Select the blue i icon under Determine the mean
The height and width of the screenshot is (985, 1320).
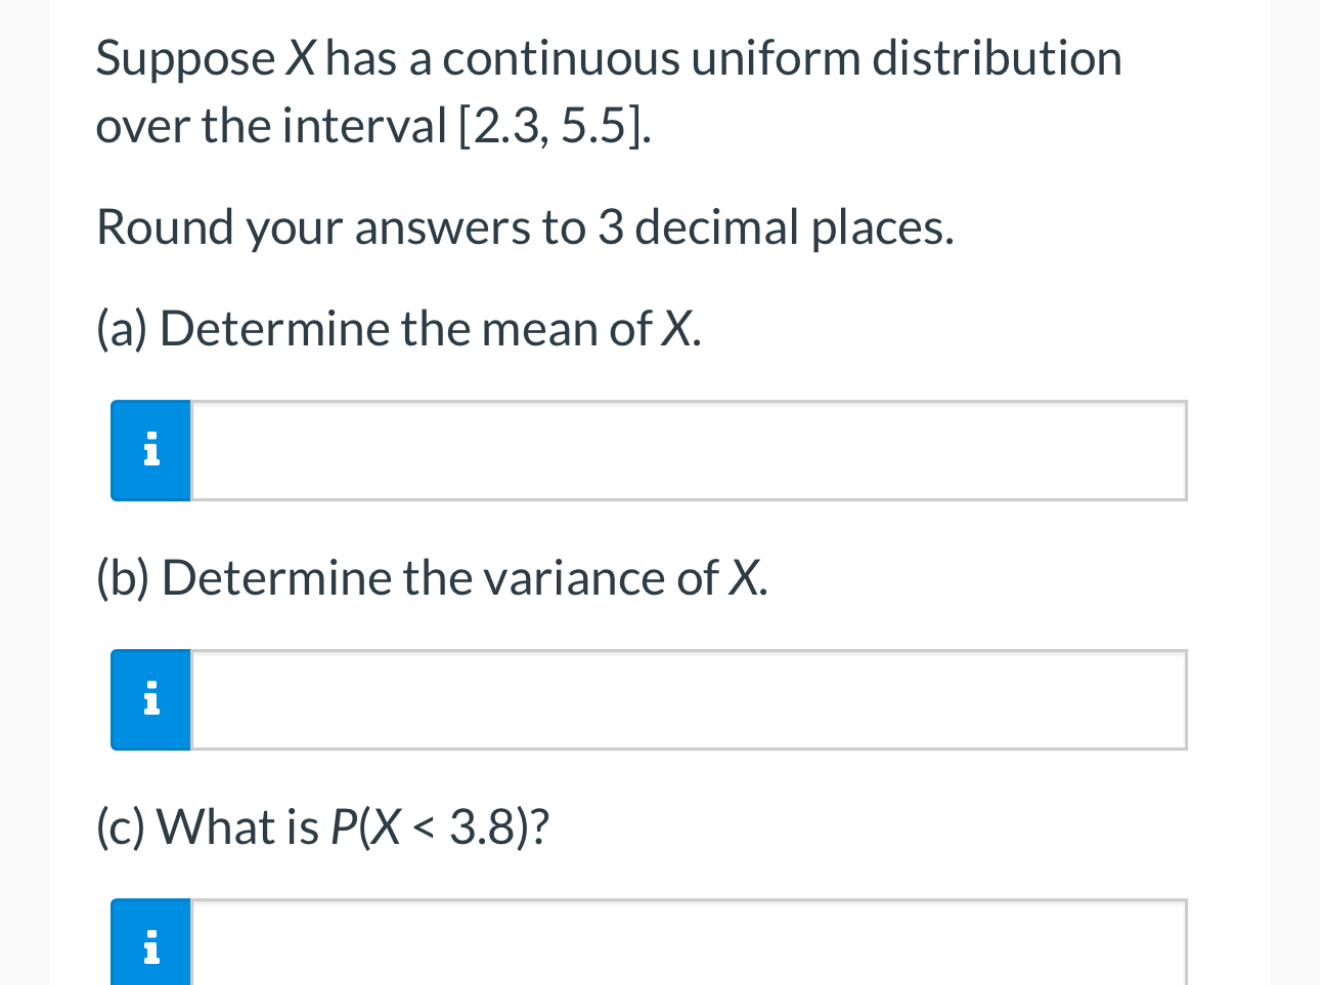[x=150, y=450]
